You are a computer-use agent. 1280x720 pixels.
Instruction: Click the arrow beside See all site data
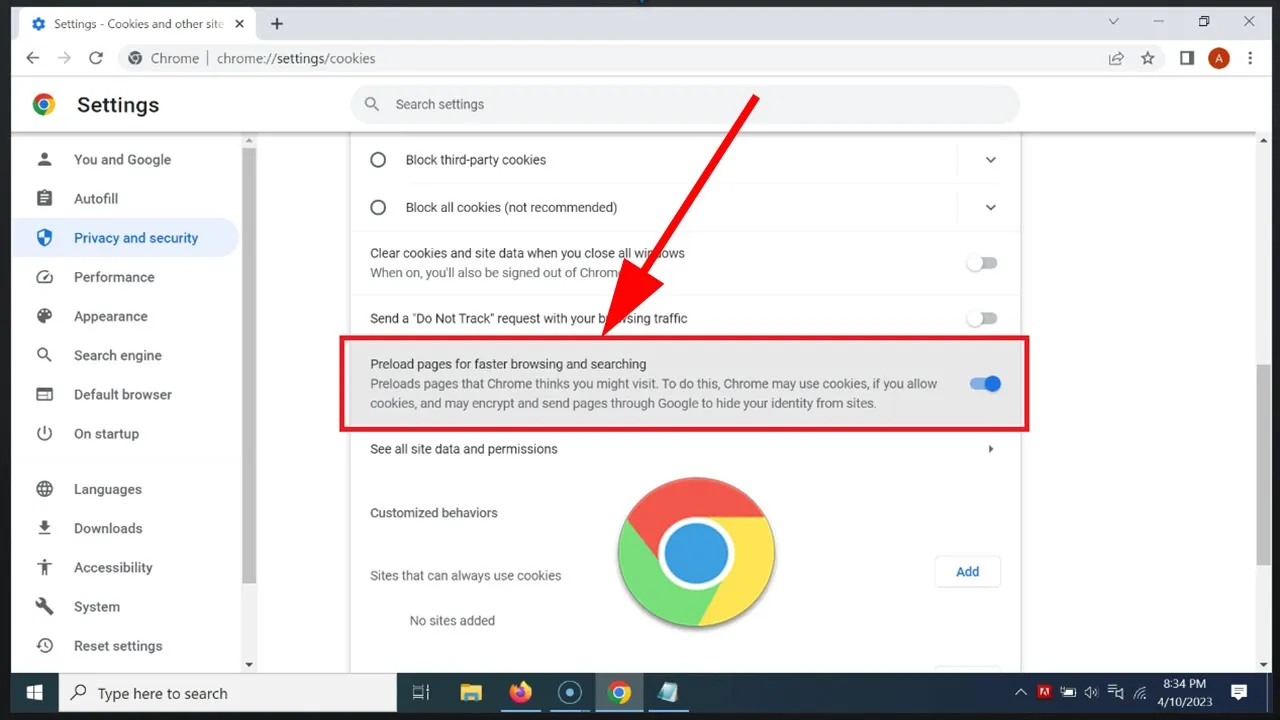point(991,449)
